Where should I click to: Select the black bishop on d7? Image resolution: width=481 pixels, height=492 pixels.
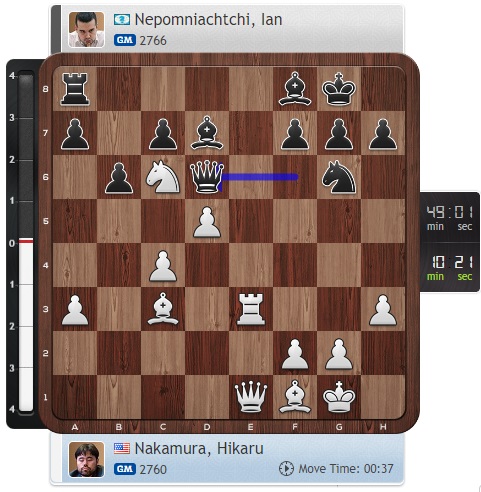[207, 133]
